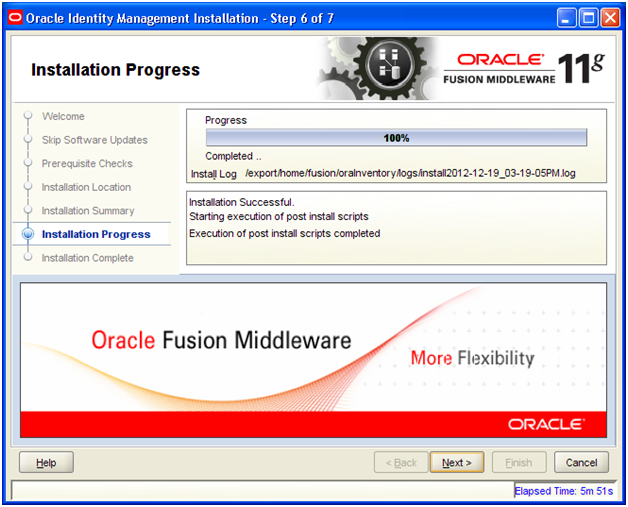Select the Installation Complete step

tap(88, 258)
